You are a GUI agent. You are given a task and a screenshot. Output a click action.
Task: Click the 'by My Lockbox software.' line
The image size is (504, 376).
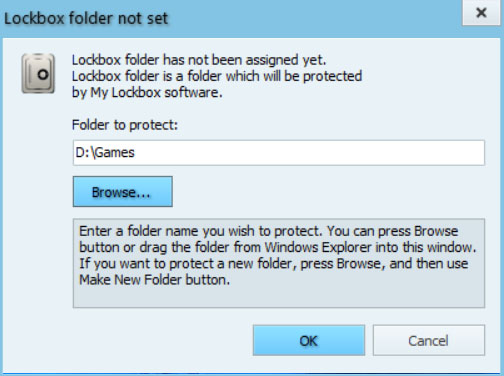[x=147, y=92]
